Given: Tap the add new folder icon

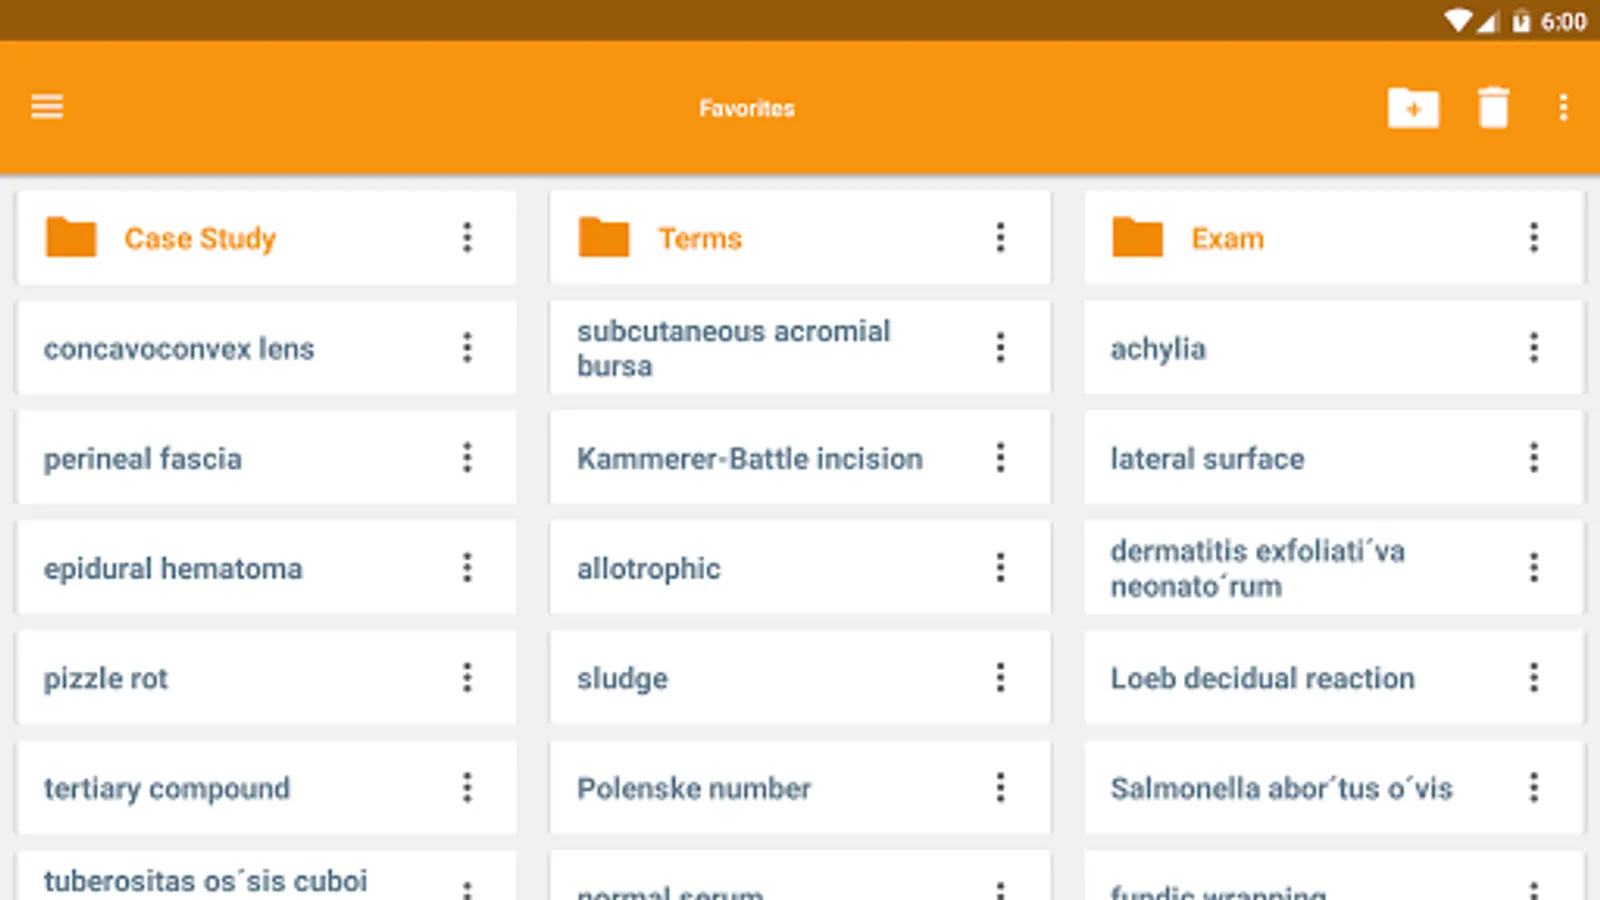Looking at the screenshot, I should [x=1412, y=108].
